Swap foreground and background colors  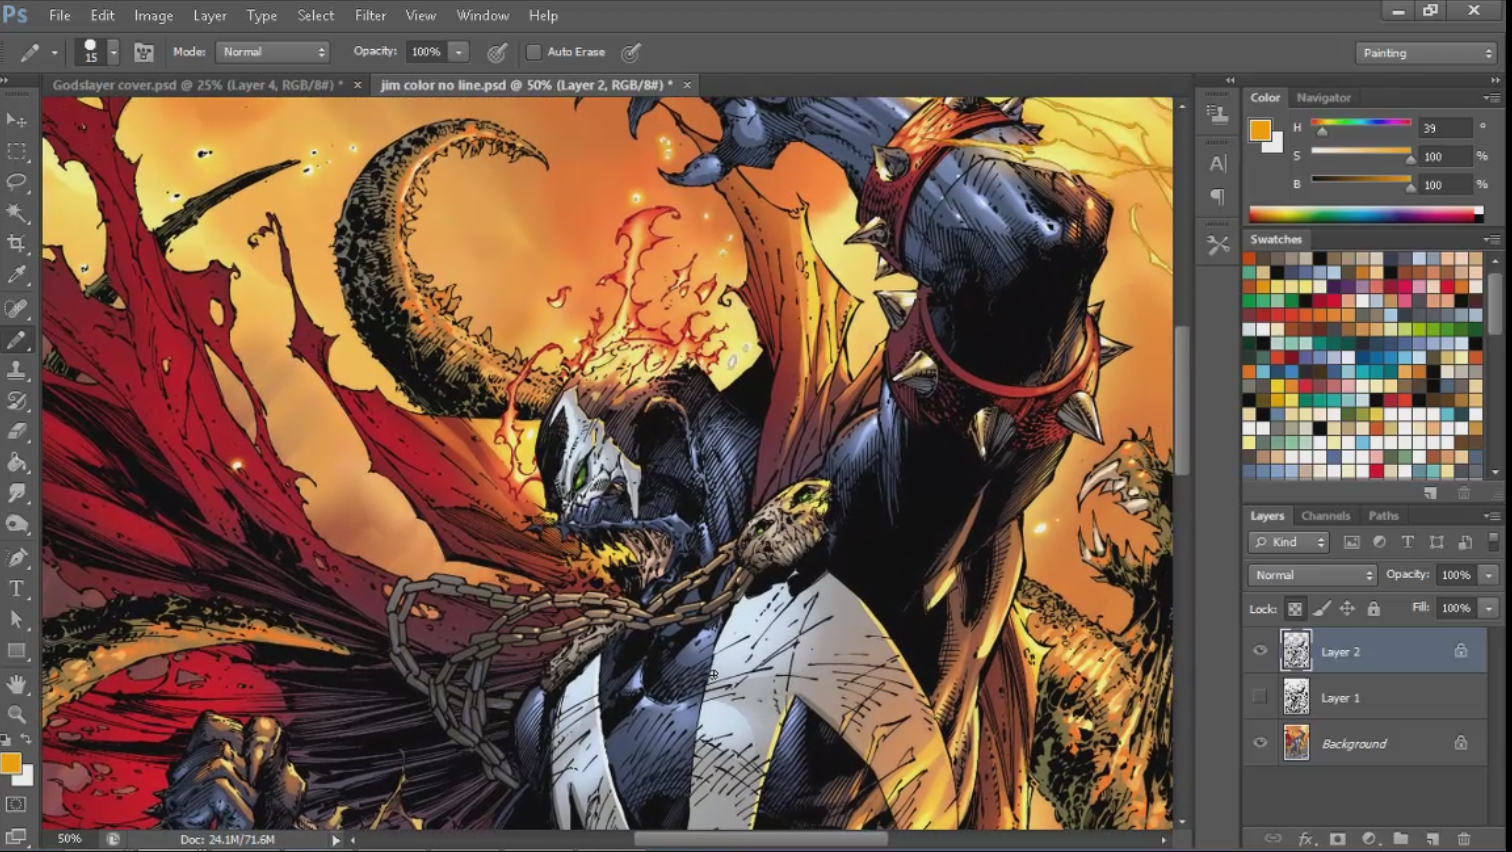[26, 740]
